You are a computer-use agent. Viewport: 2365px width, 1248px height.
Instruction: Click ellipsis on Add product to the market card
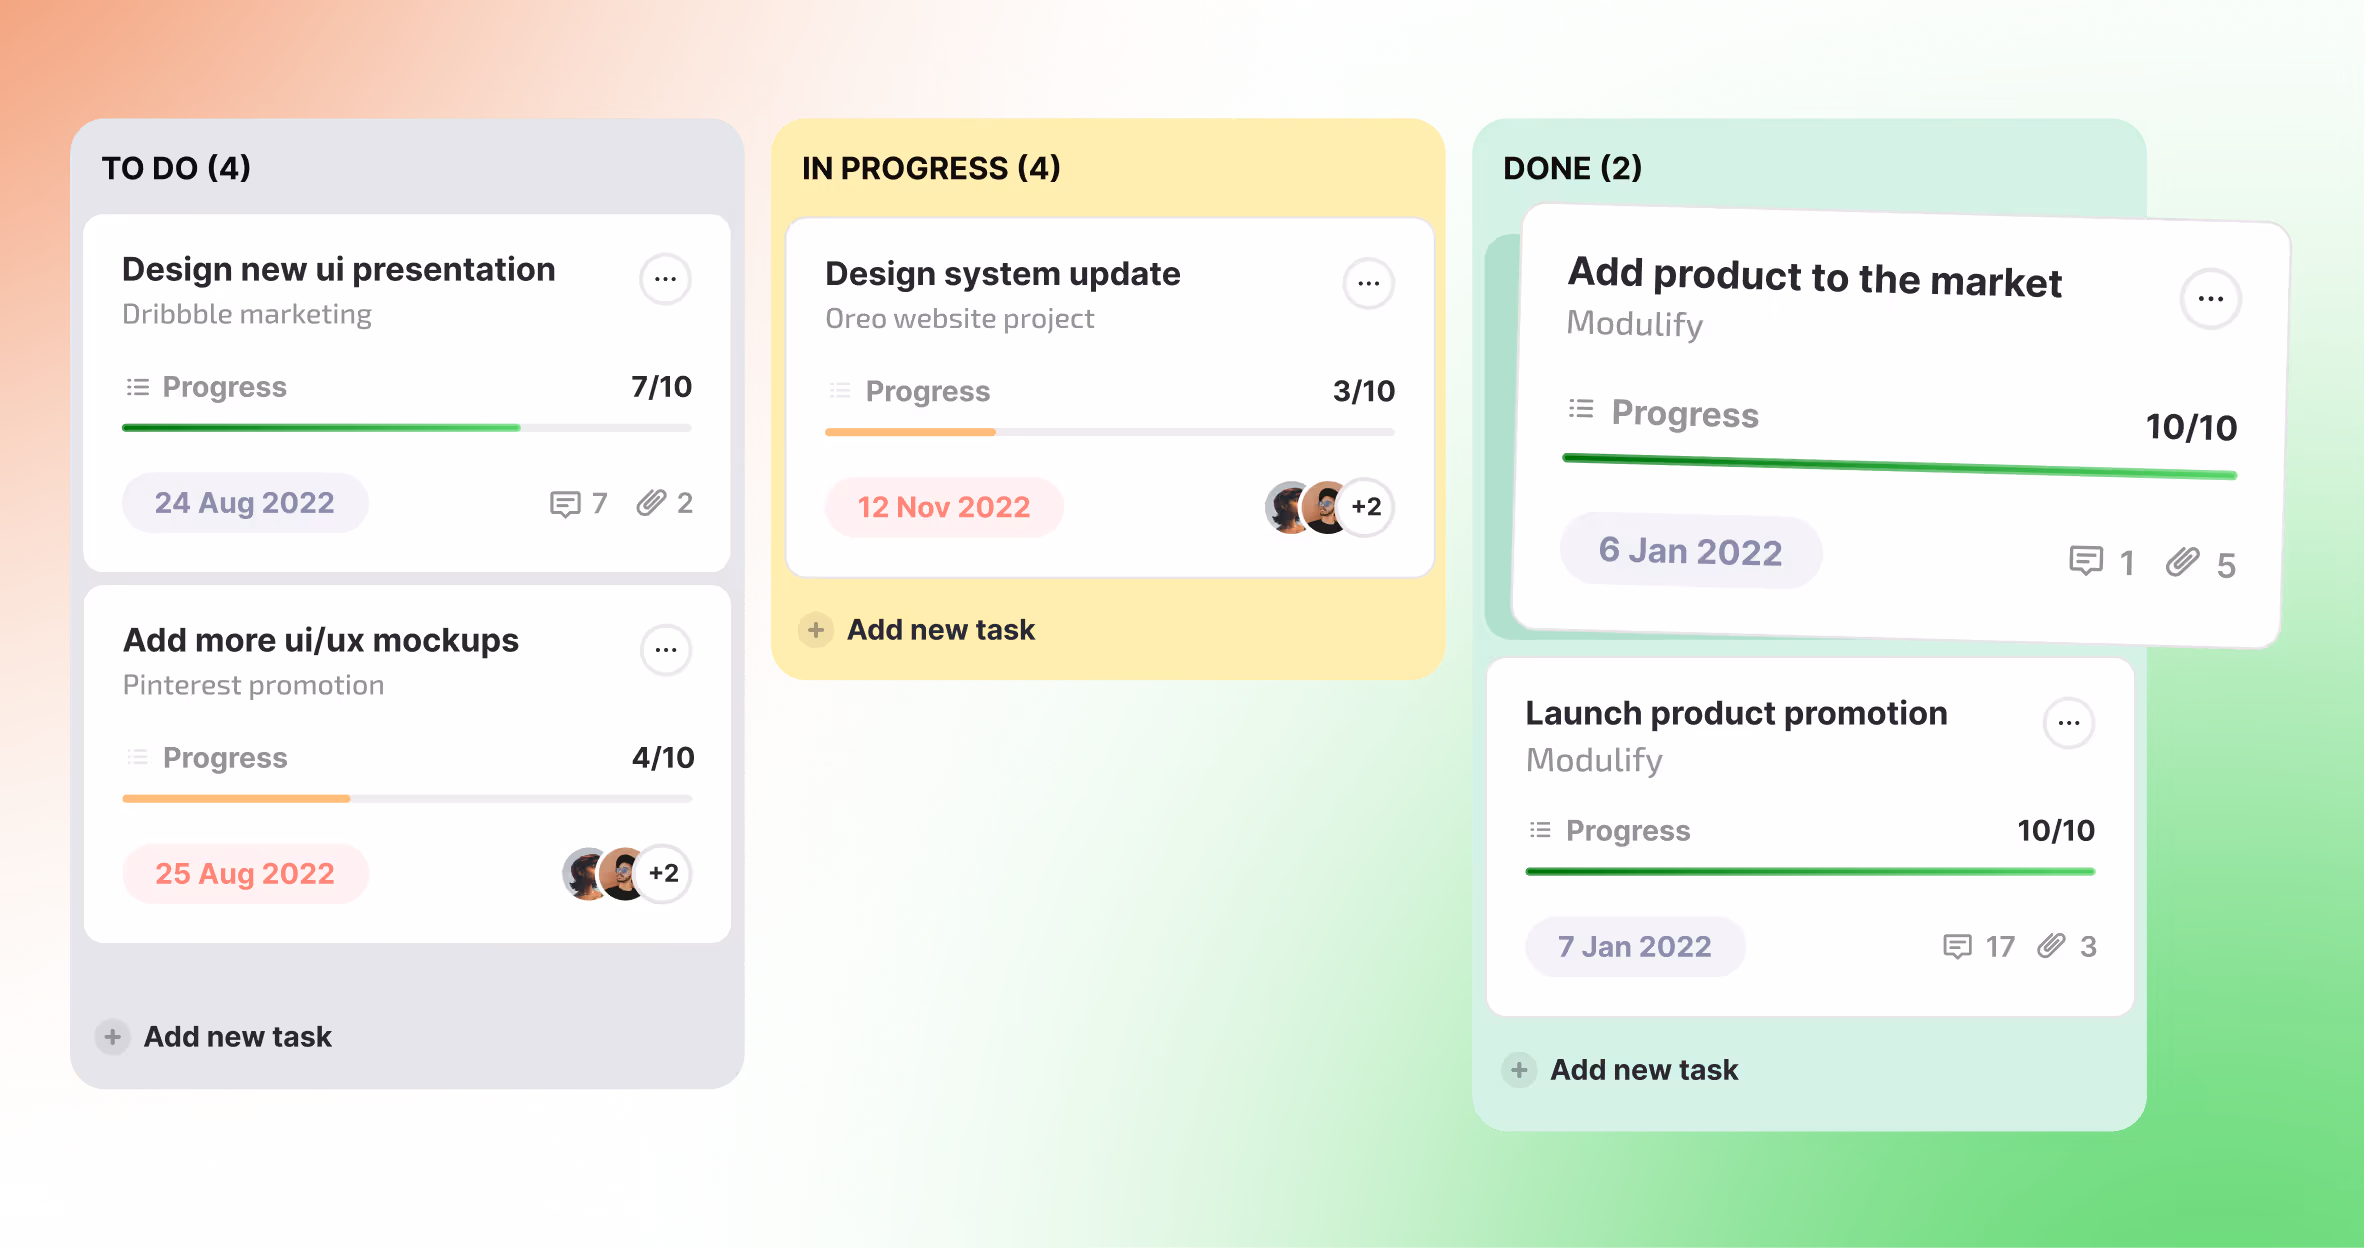(2210, 299)
